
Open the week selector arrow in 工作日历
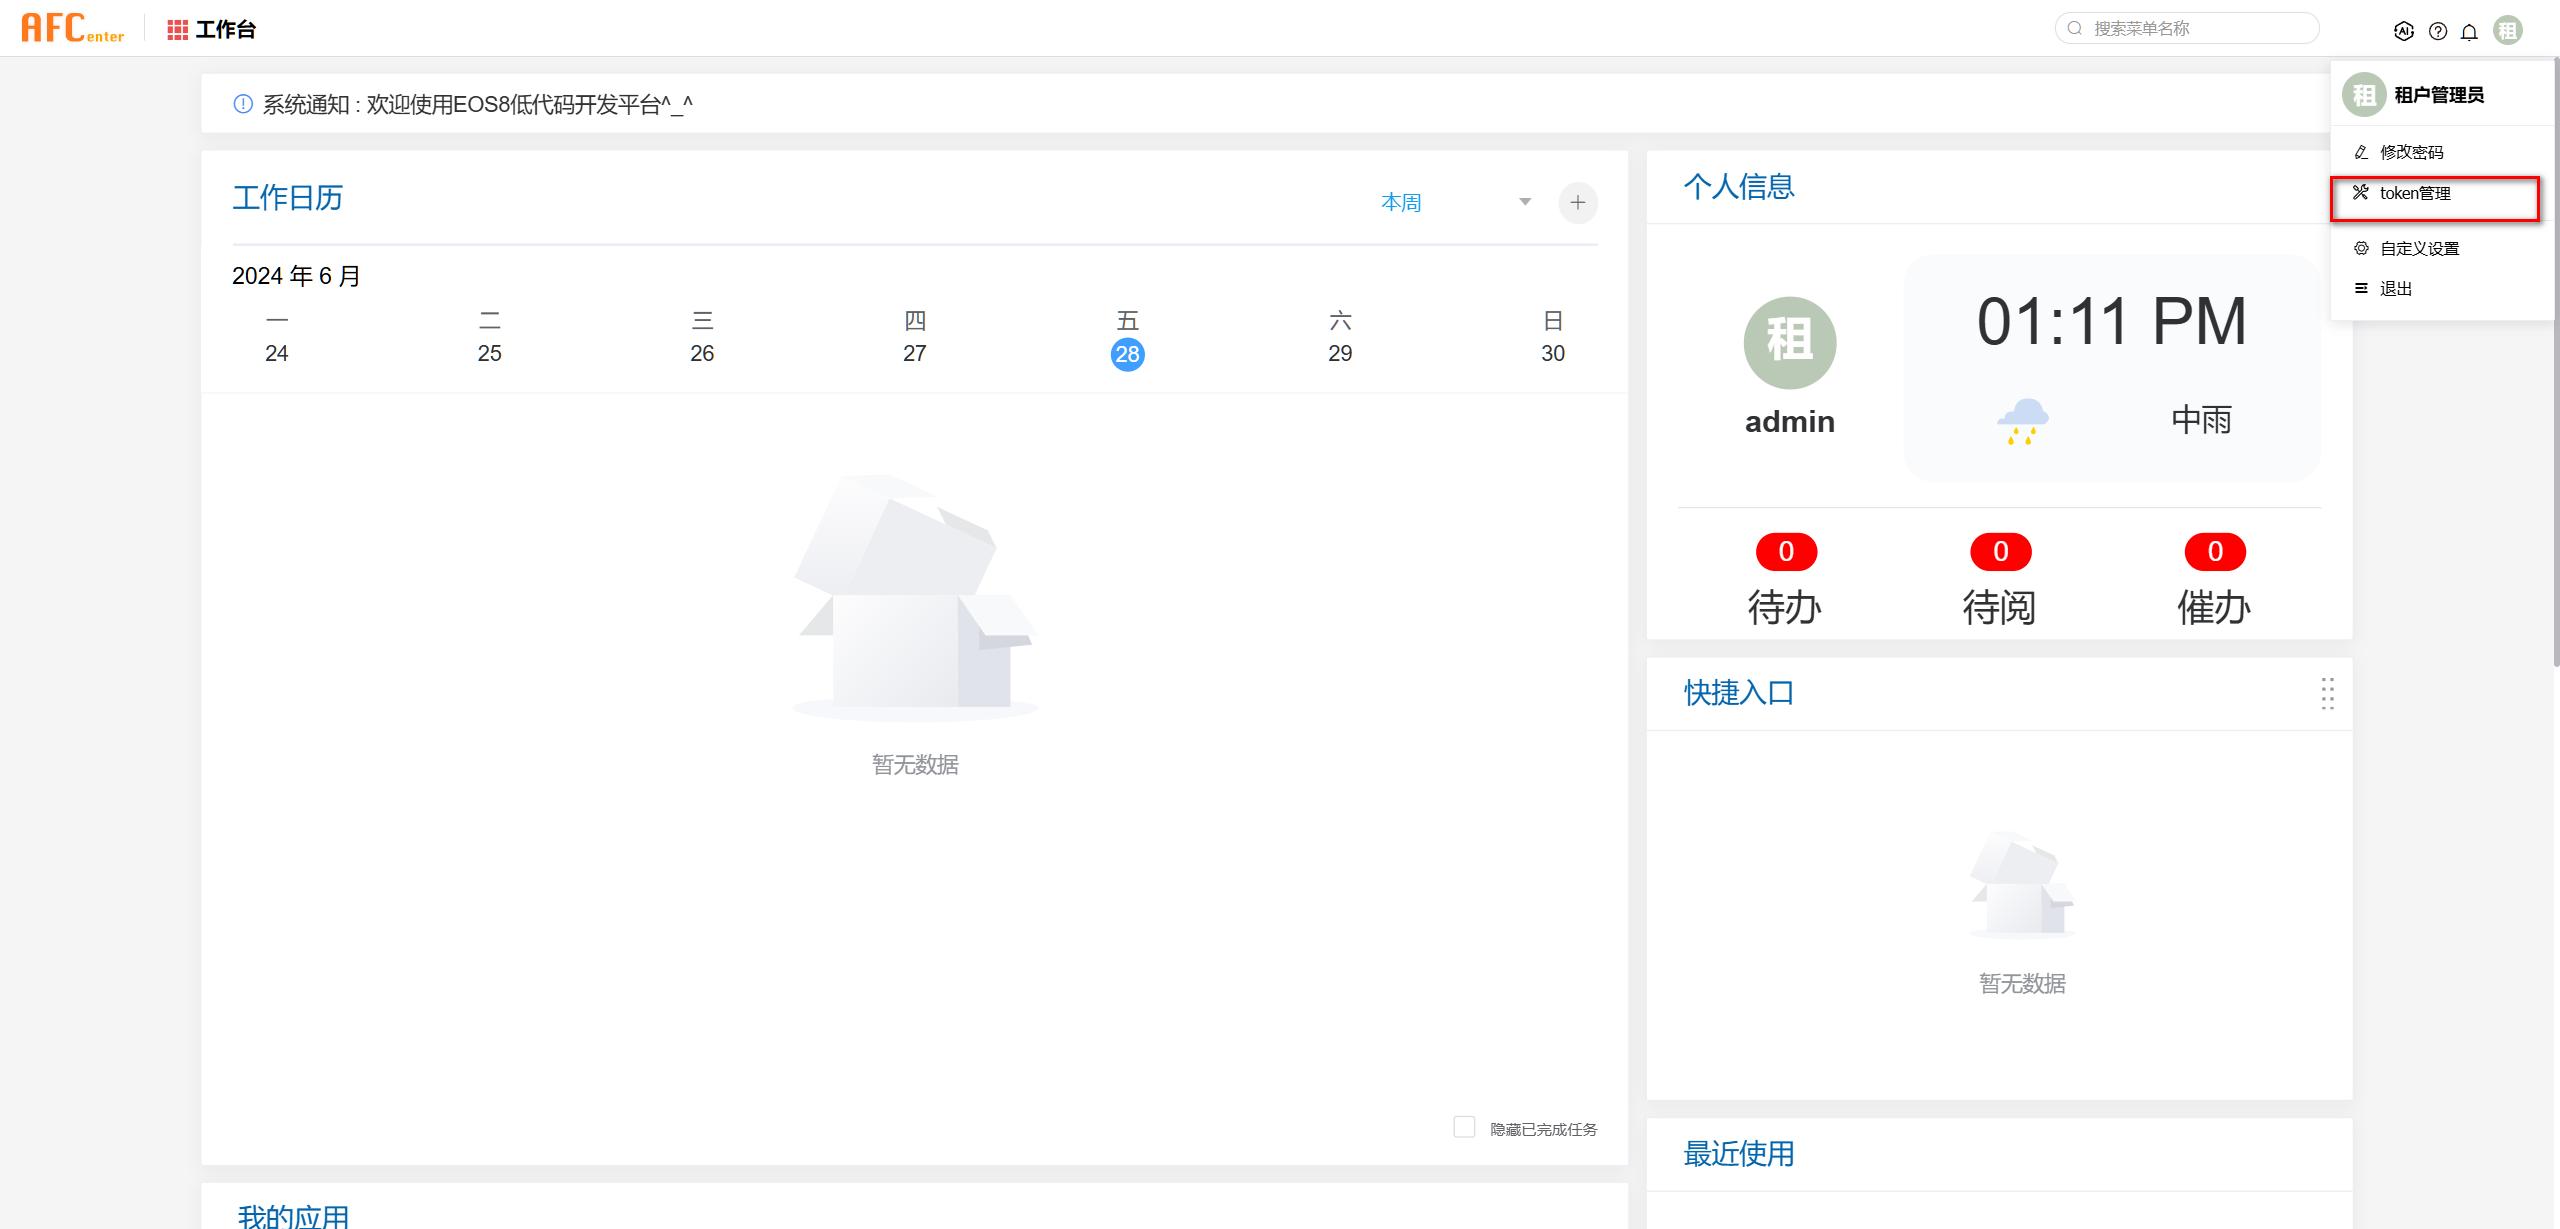tap(1524, 201)
